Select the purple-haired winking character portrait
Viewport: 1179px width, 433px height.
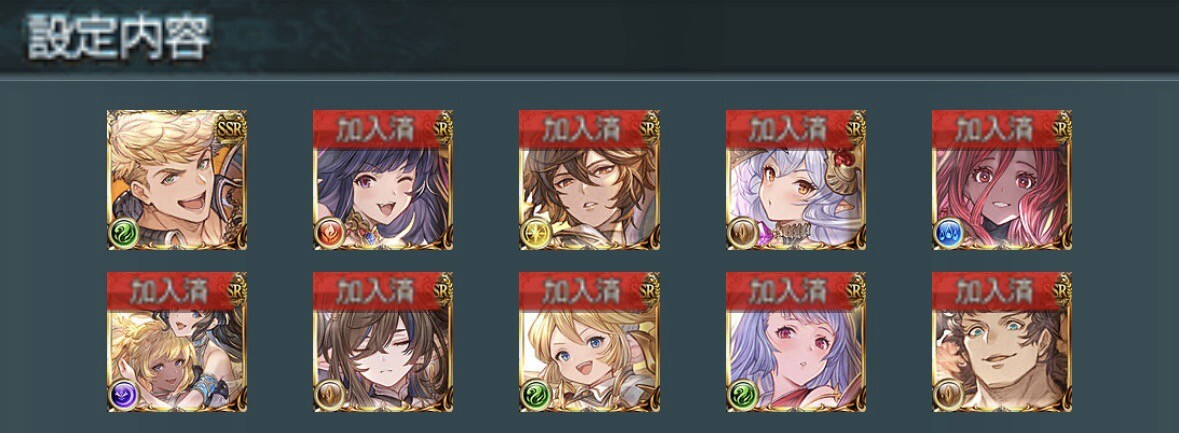pyautogui.click(x=383, y=180)
